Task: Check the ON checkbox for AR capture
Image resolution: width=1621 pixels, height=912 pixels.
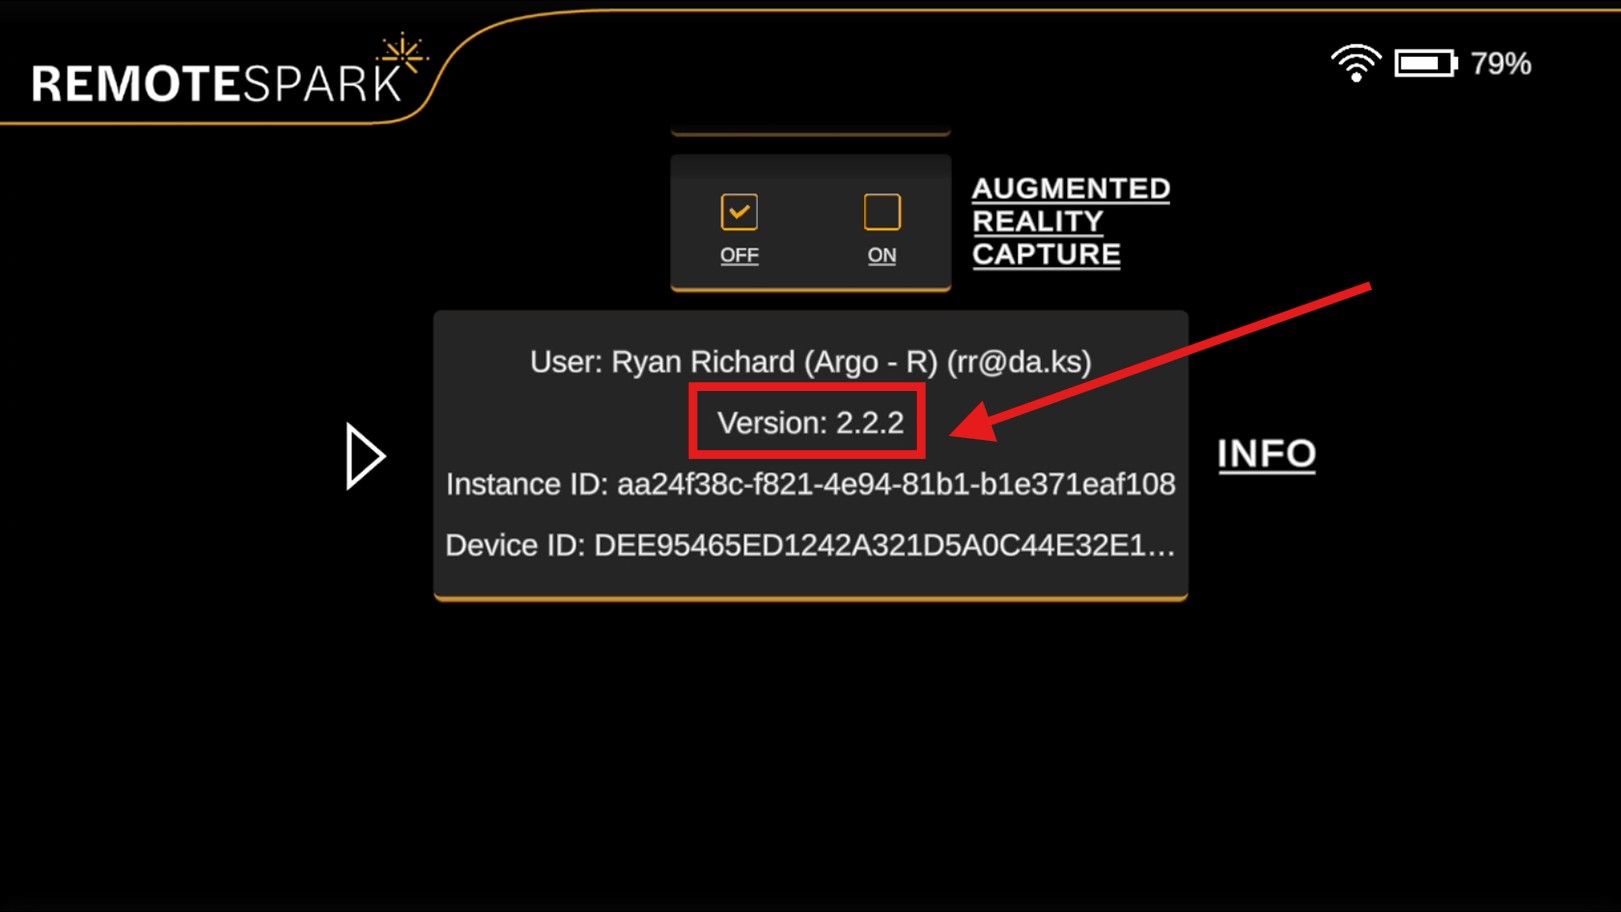Action: tap(882, 212)
